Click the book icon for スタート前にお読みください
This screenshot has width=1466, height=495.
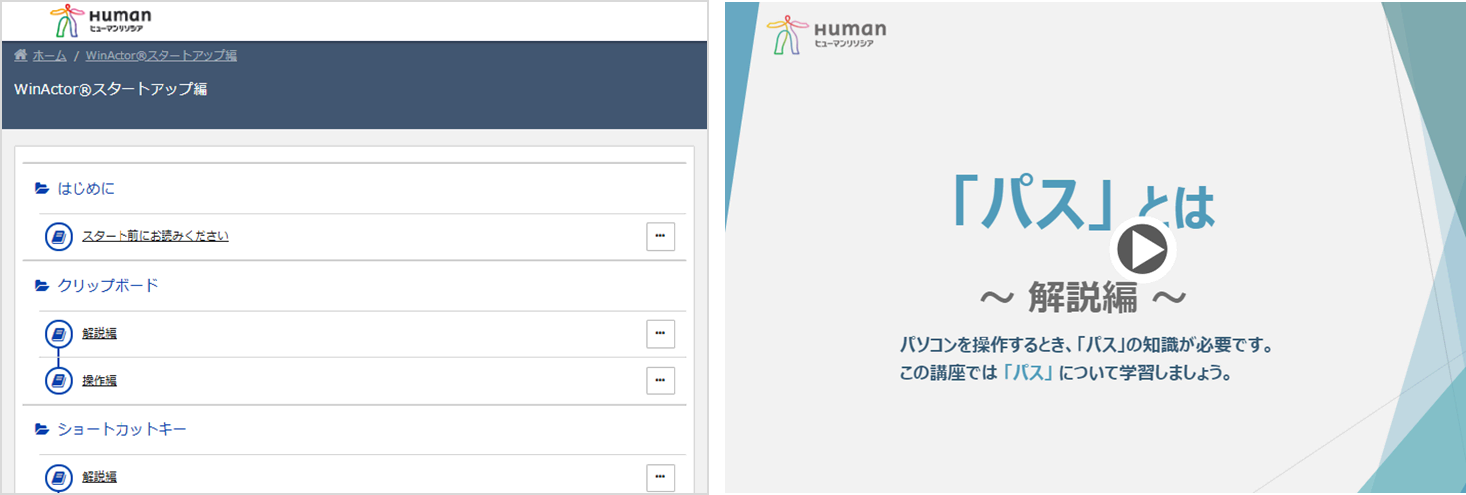[x=59, y=237]
